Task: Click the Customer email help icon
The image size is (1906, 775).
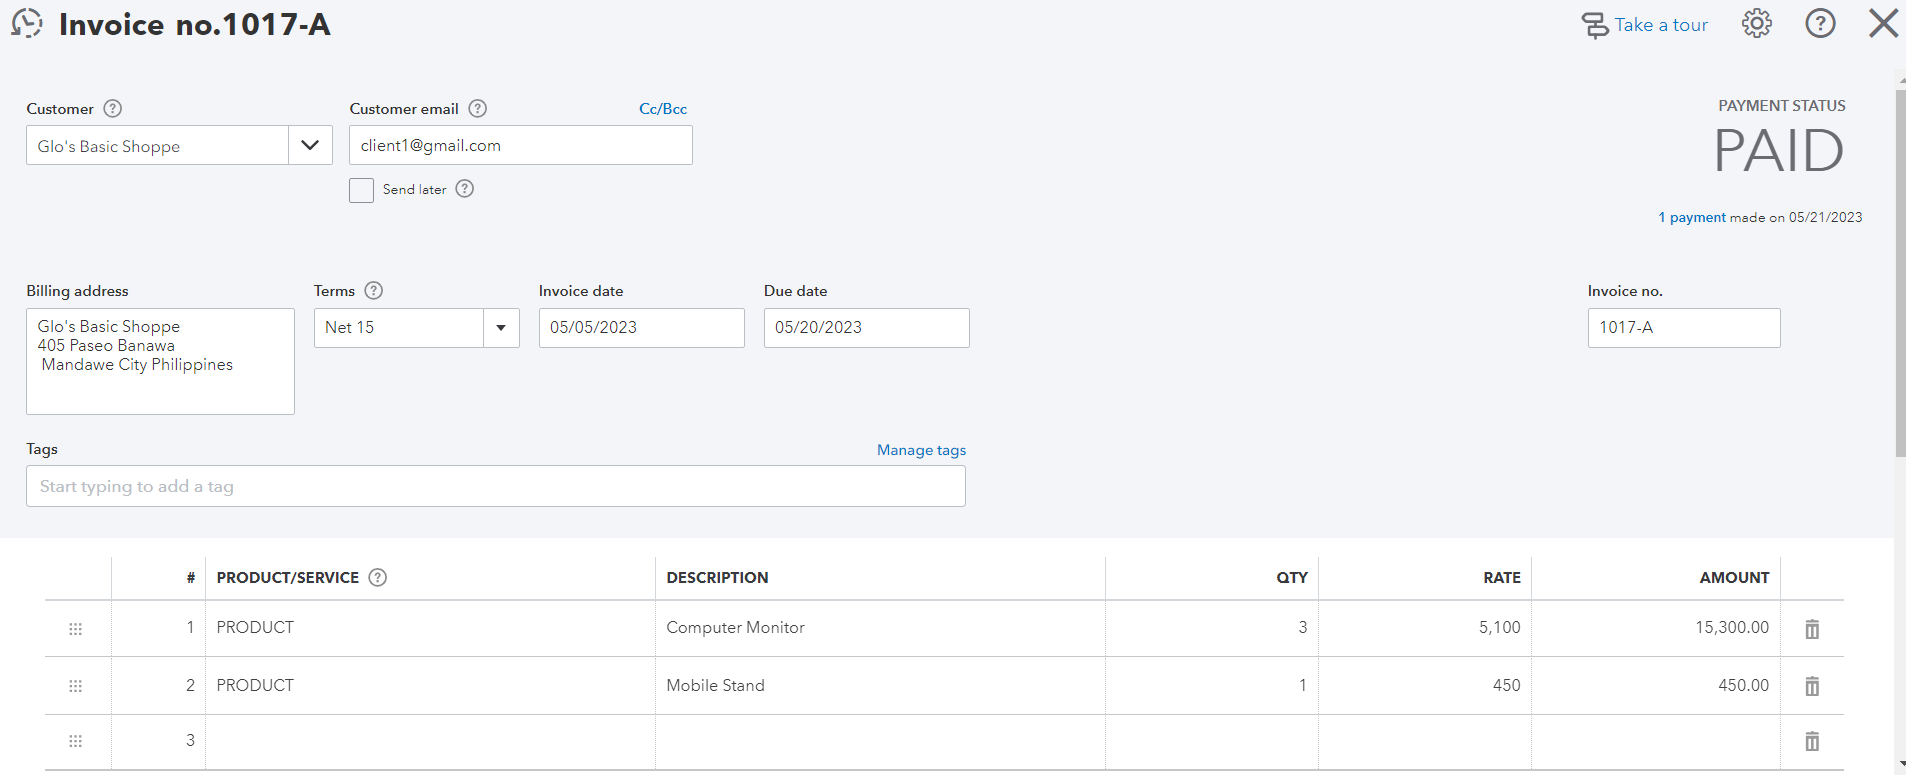Action: (x=478, y=108)
